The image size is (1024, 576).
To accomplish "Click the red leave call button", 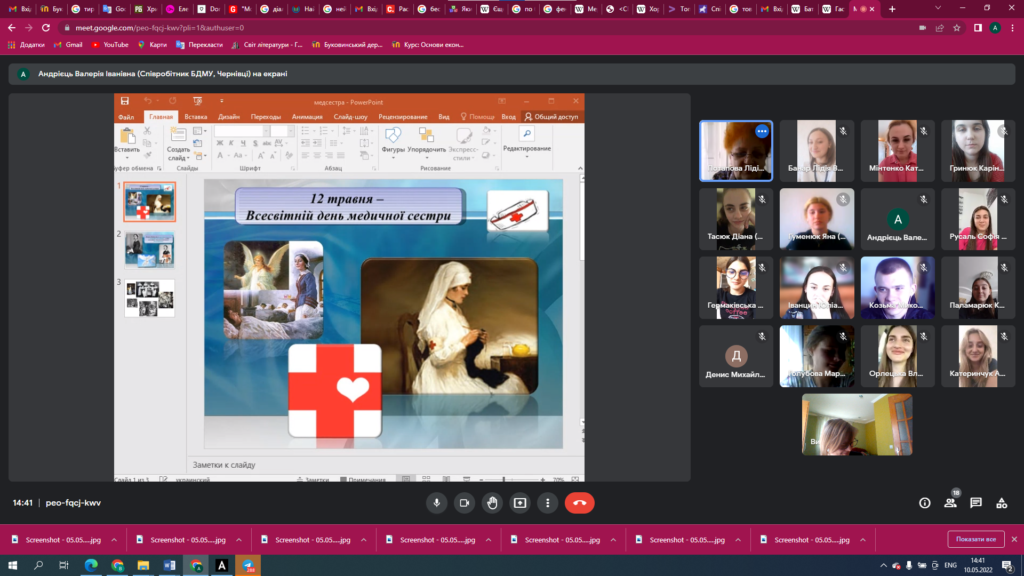I will 579,503.
